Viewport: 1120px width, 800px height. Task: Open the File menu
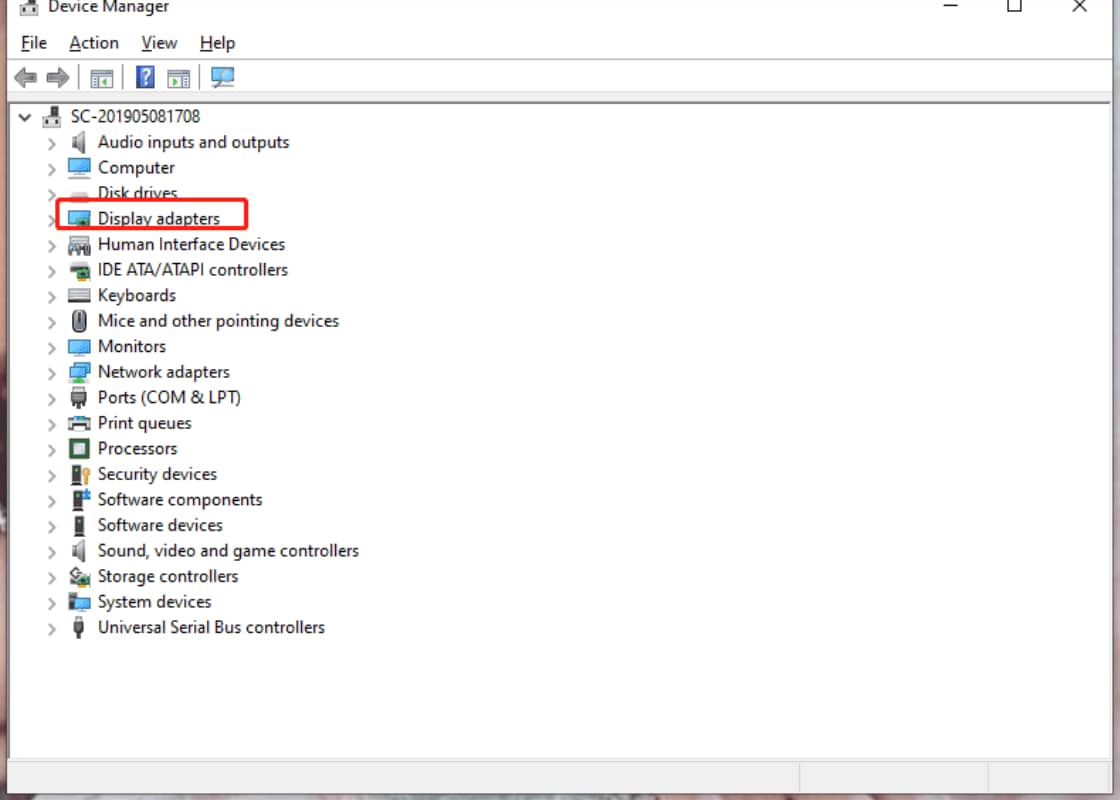click(33, 43)
